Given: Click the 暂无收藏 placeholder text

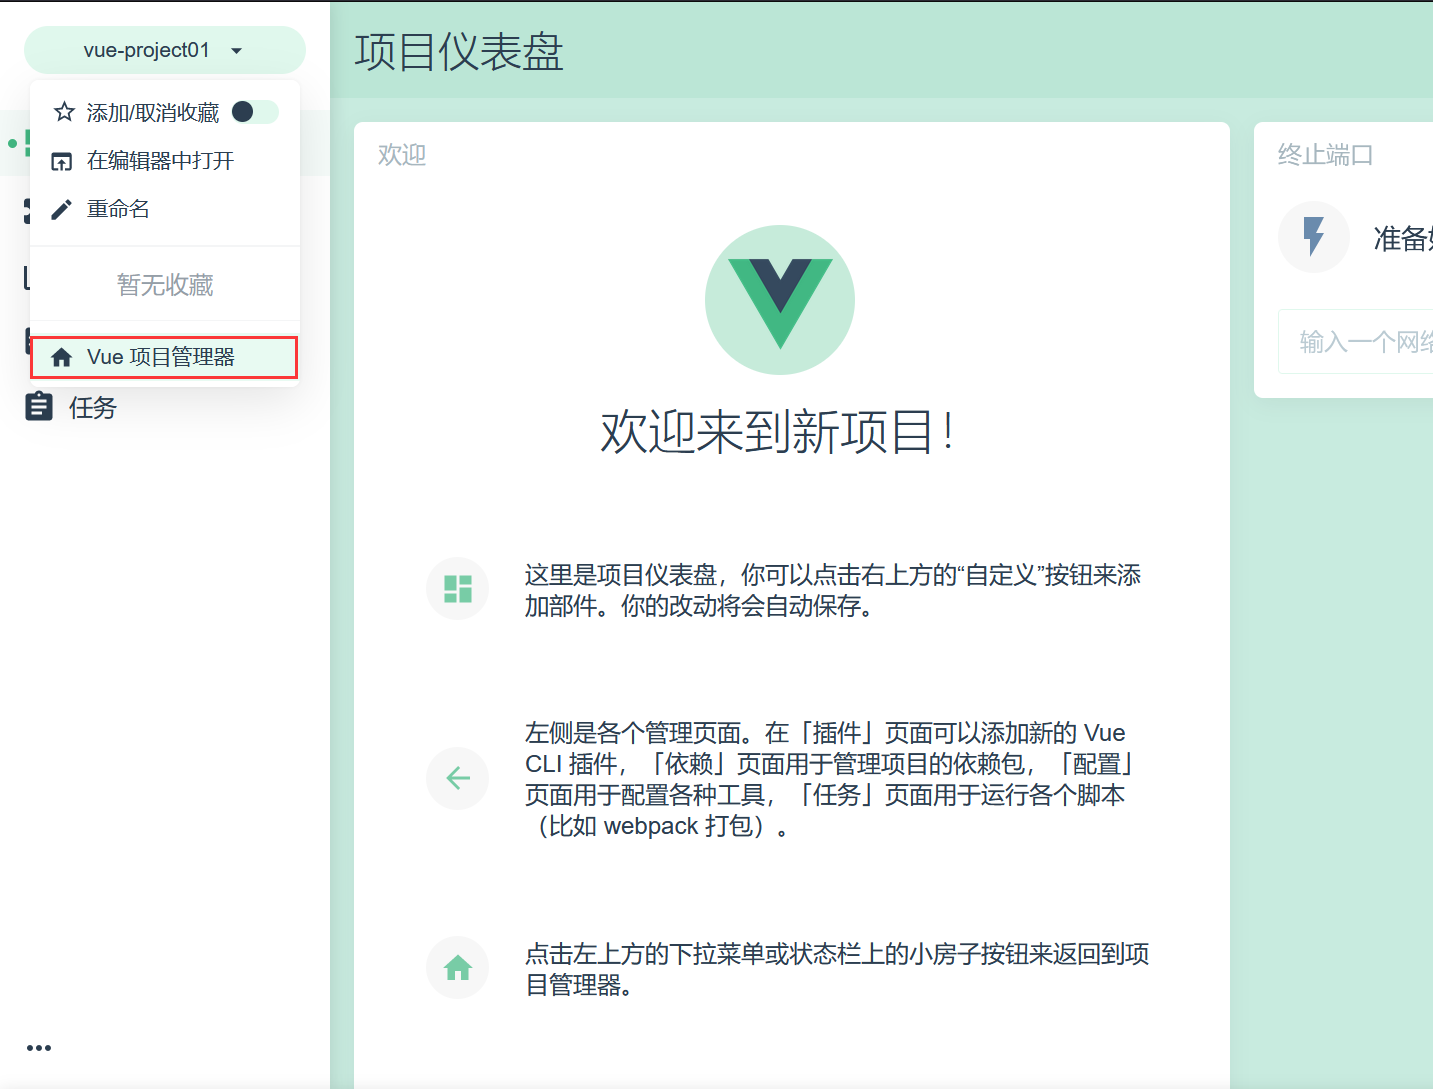Looking at the screenshot, I should pyautogui.click(x=165, y=285).
